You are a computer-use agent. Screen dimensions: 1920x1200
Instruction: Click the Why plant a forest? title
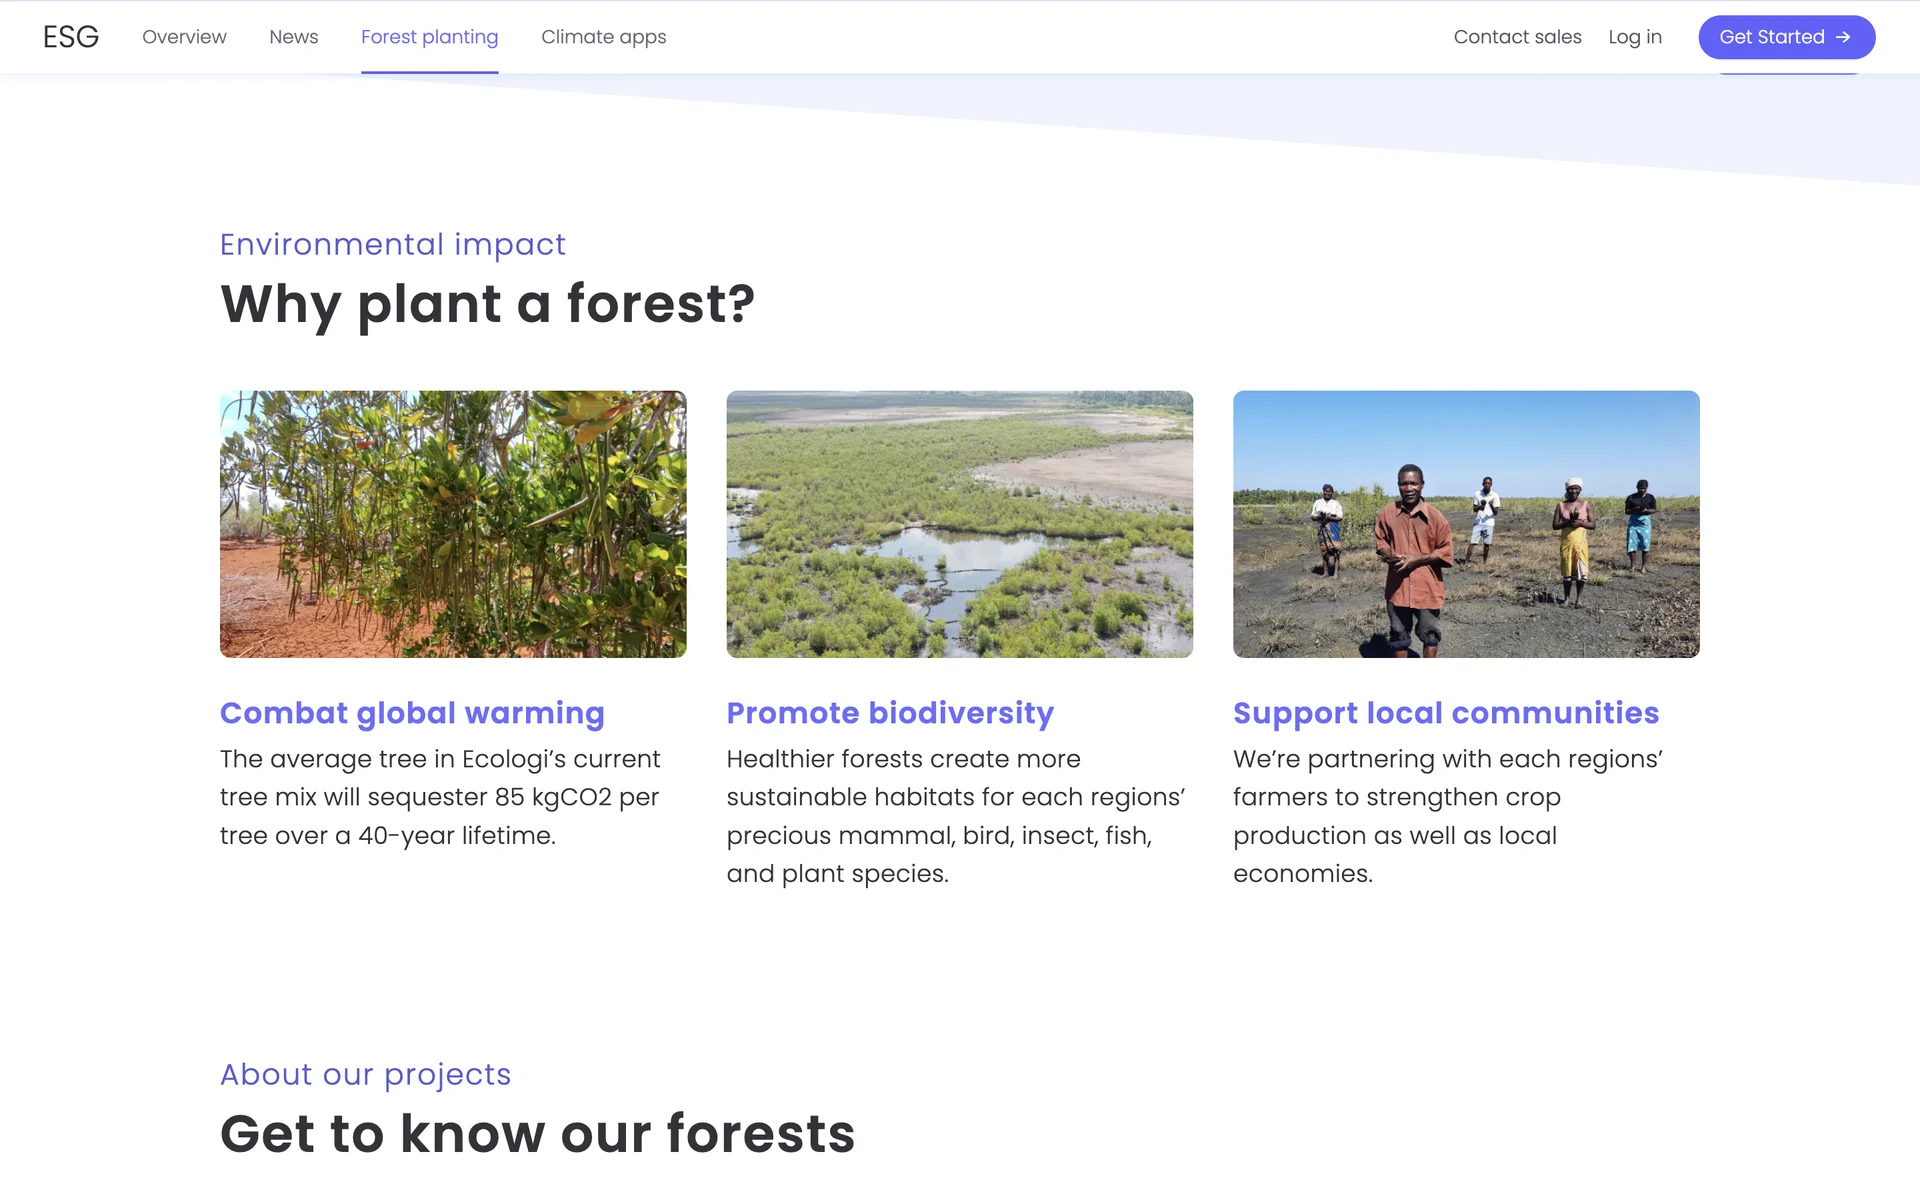(487, 304)
